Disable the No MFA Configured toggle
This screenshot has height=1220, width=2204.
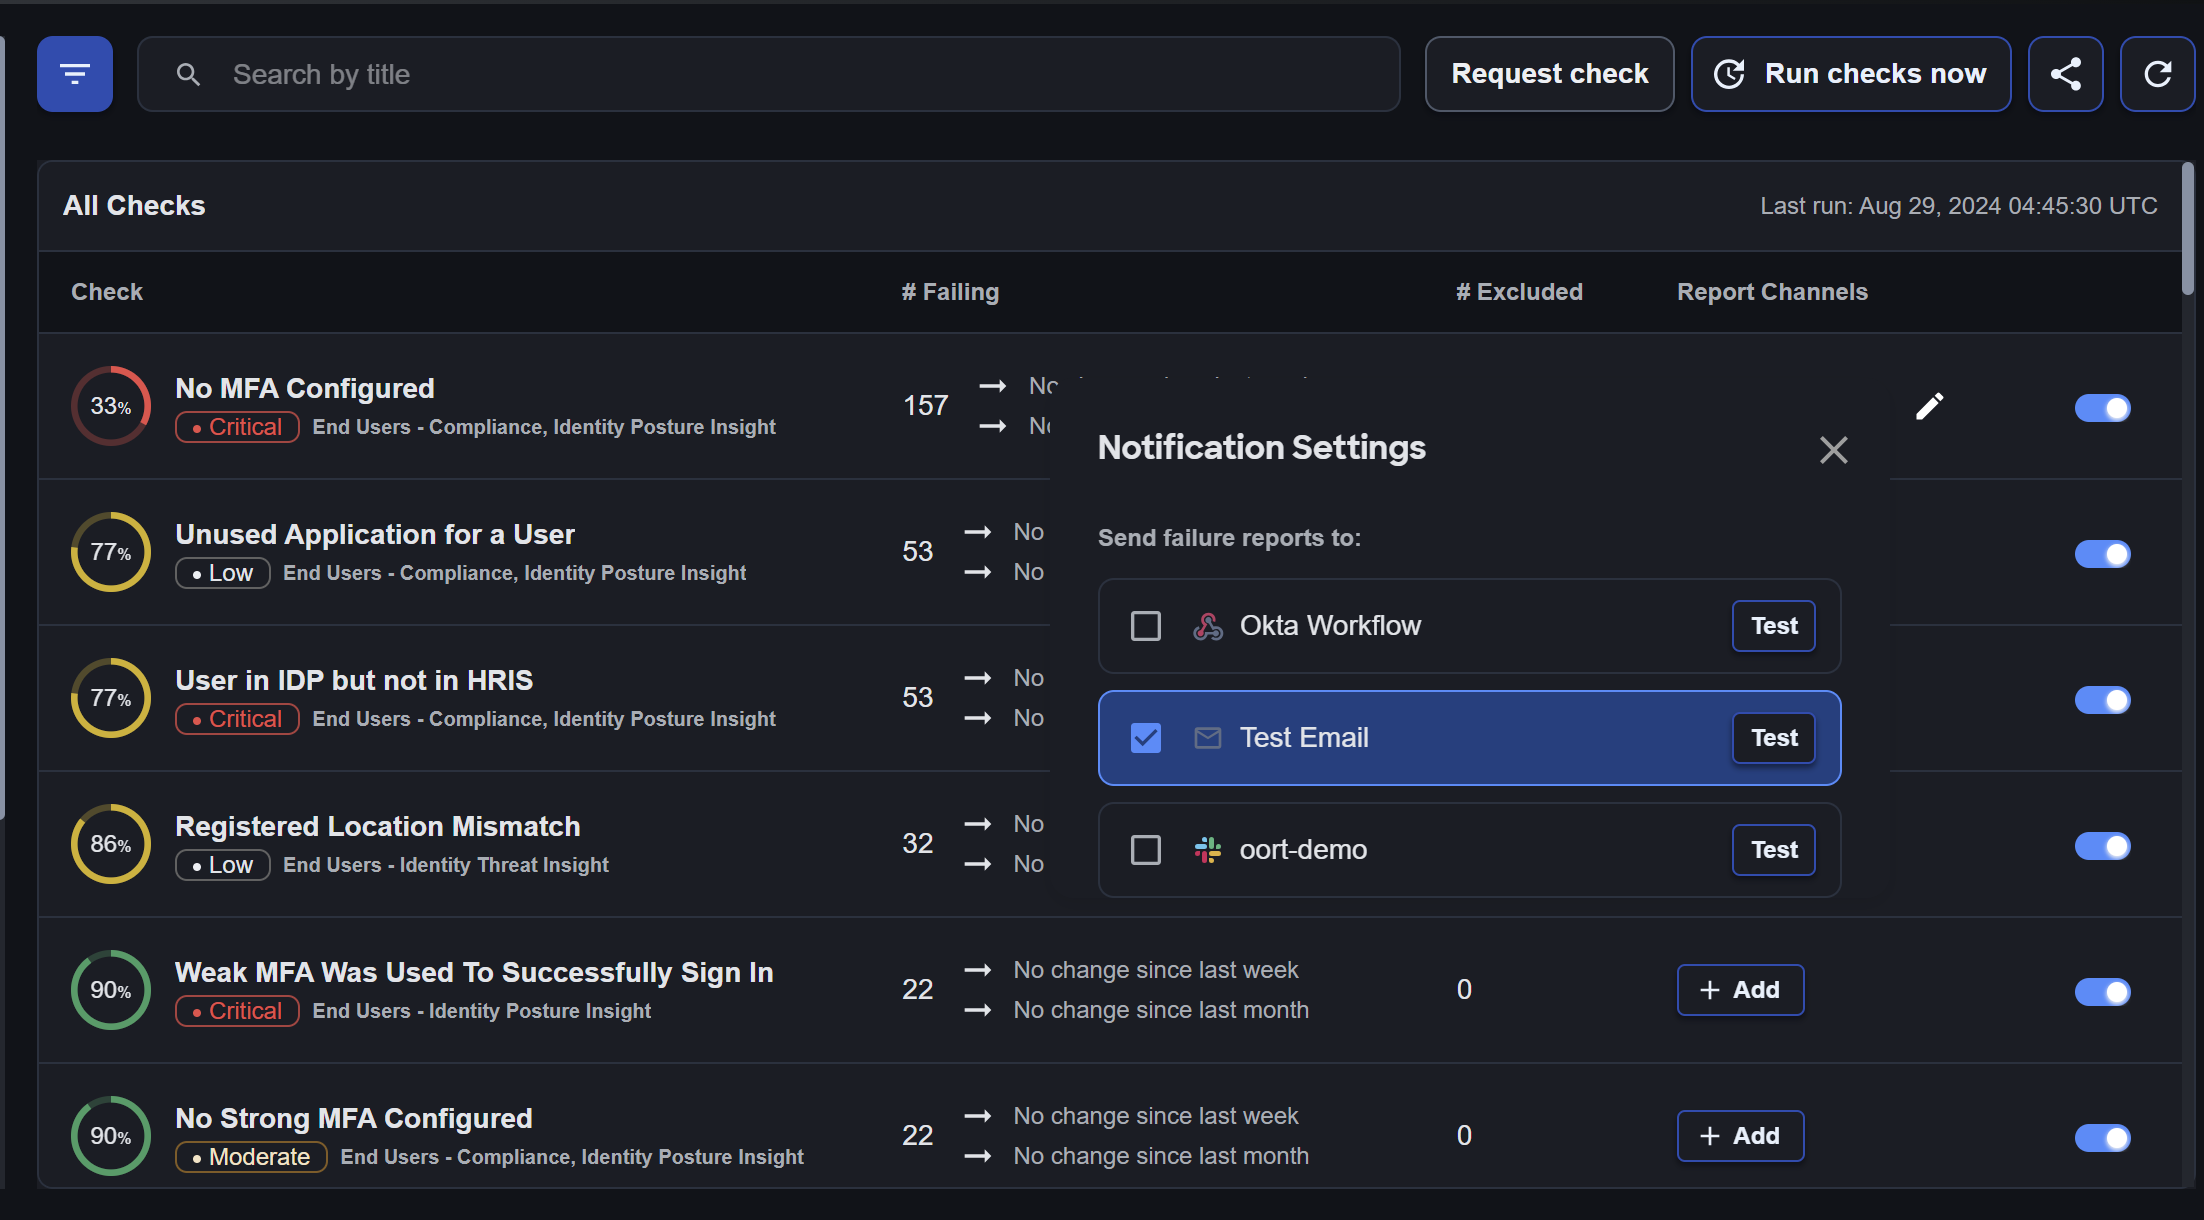2102,408
